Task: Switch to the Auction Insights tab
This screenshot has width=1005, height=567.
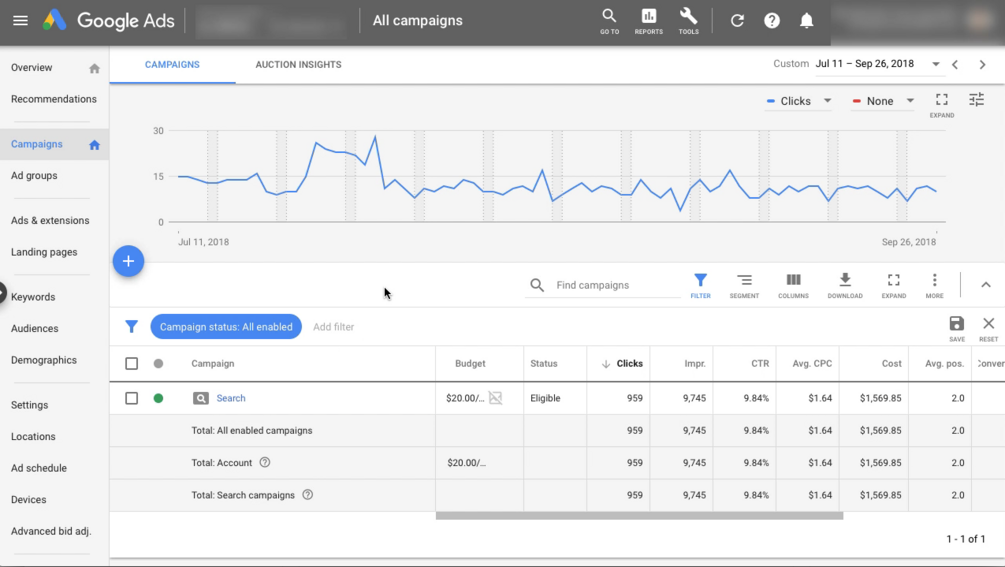Action: (x=298, y=65)
